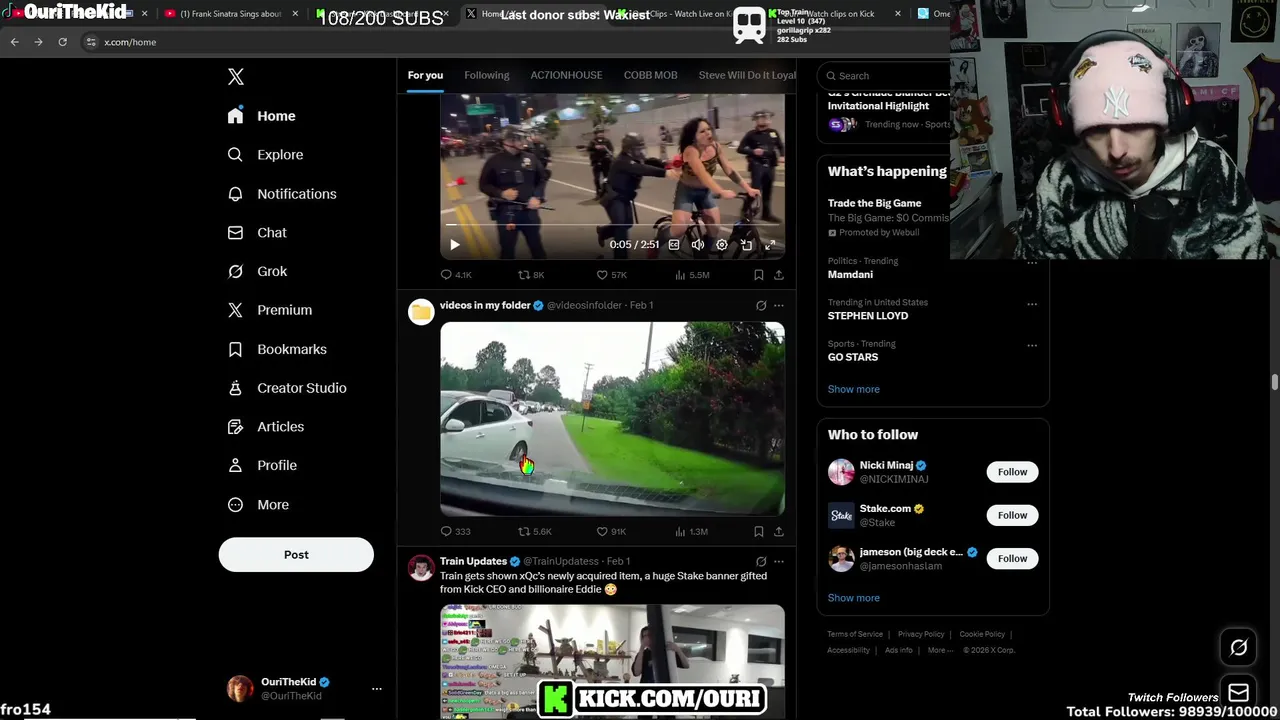
Task: Reload the page in browser toolbar
Action: click(62, 42)
